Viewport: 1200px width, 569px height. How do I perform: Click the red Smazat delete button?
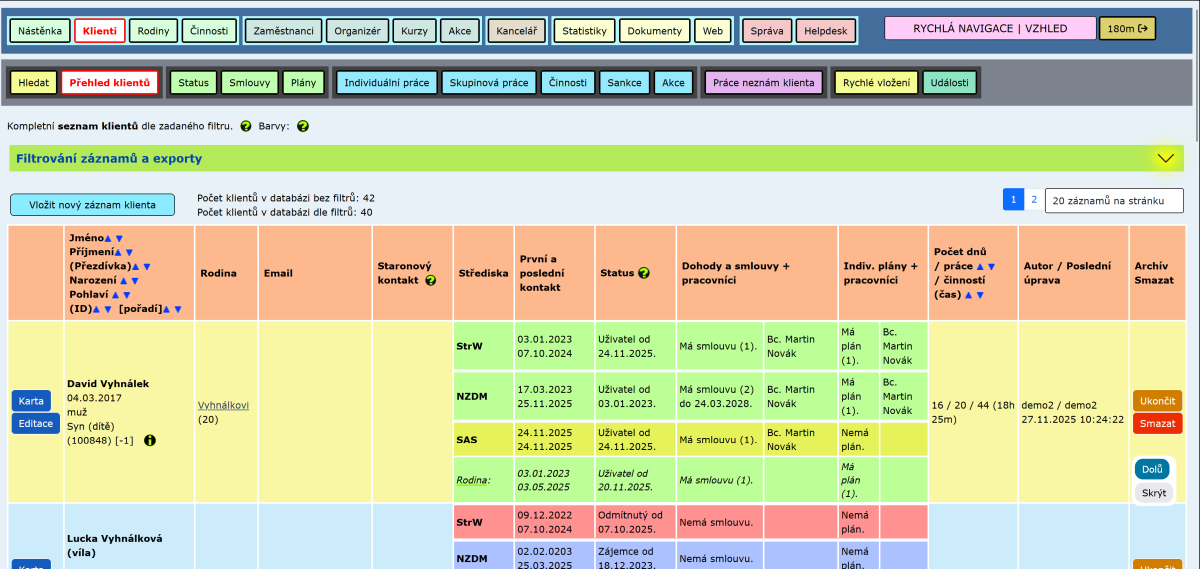click(x=1157, y=424)
